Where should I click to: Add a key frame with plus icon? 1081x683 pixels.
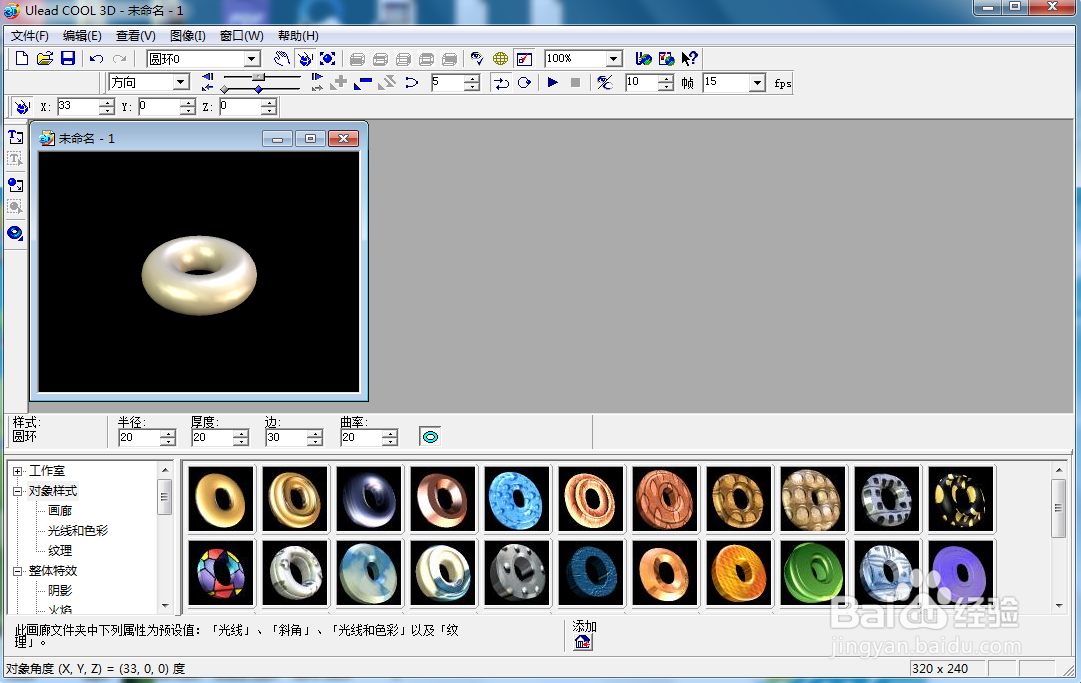click(x=338, y=83)
